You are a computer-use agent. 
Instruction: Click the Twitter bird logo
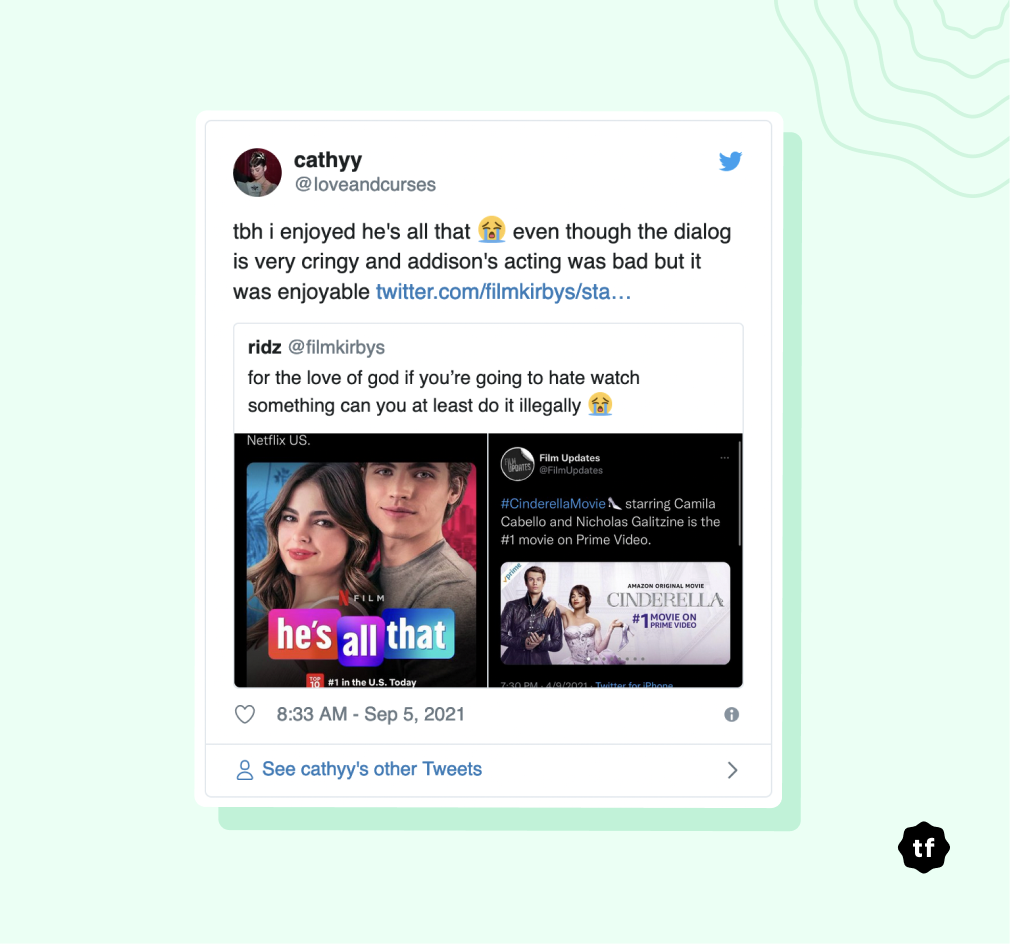[730, 161]
